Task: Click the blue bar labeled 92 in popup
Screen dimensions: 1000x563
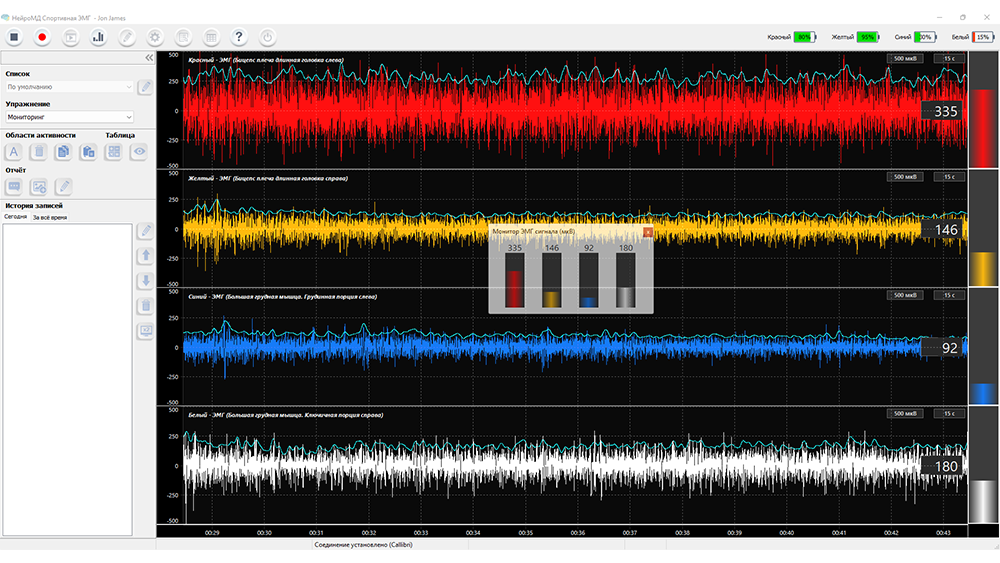Action: (x=589, y=281)
